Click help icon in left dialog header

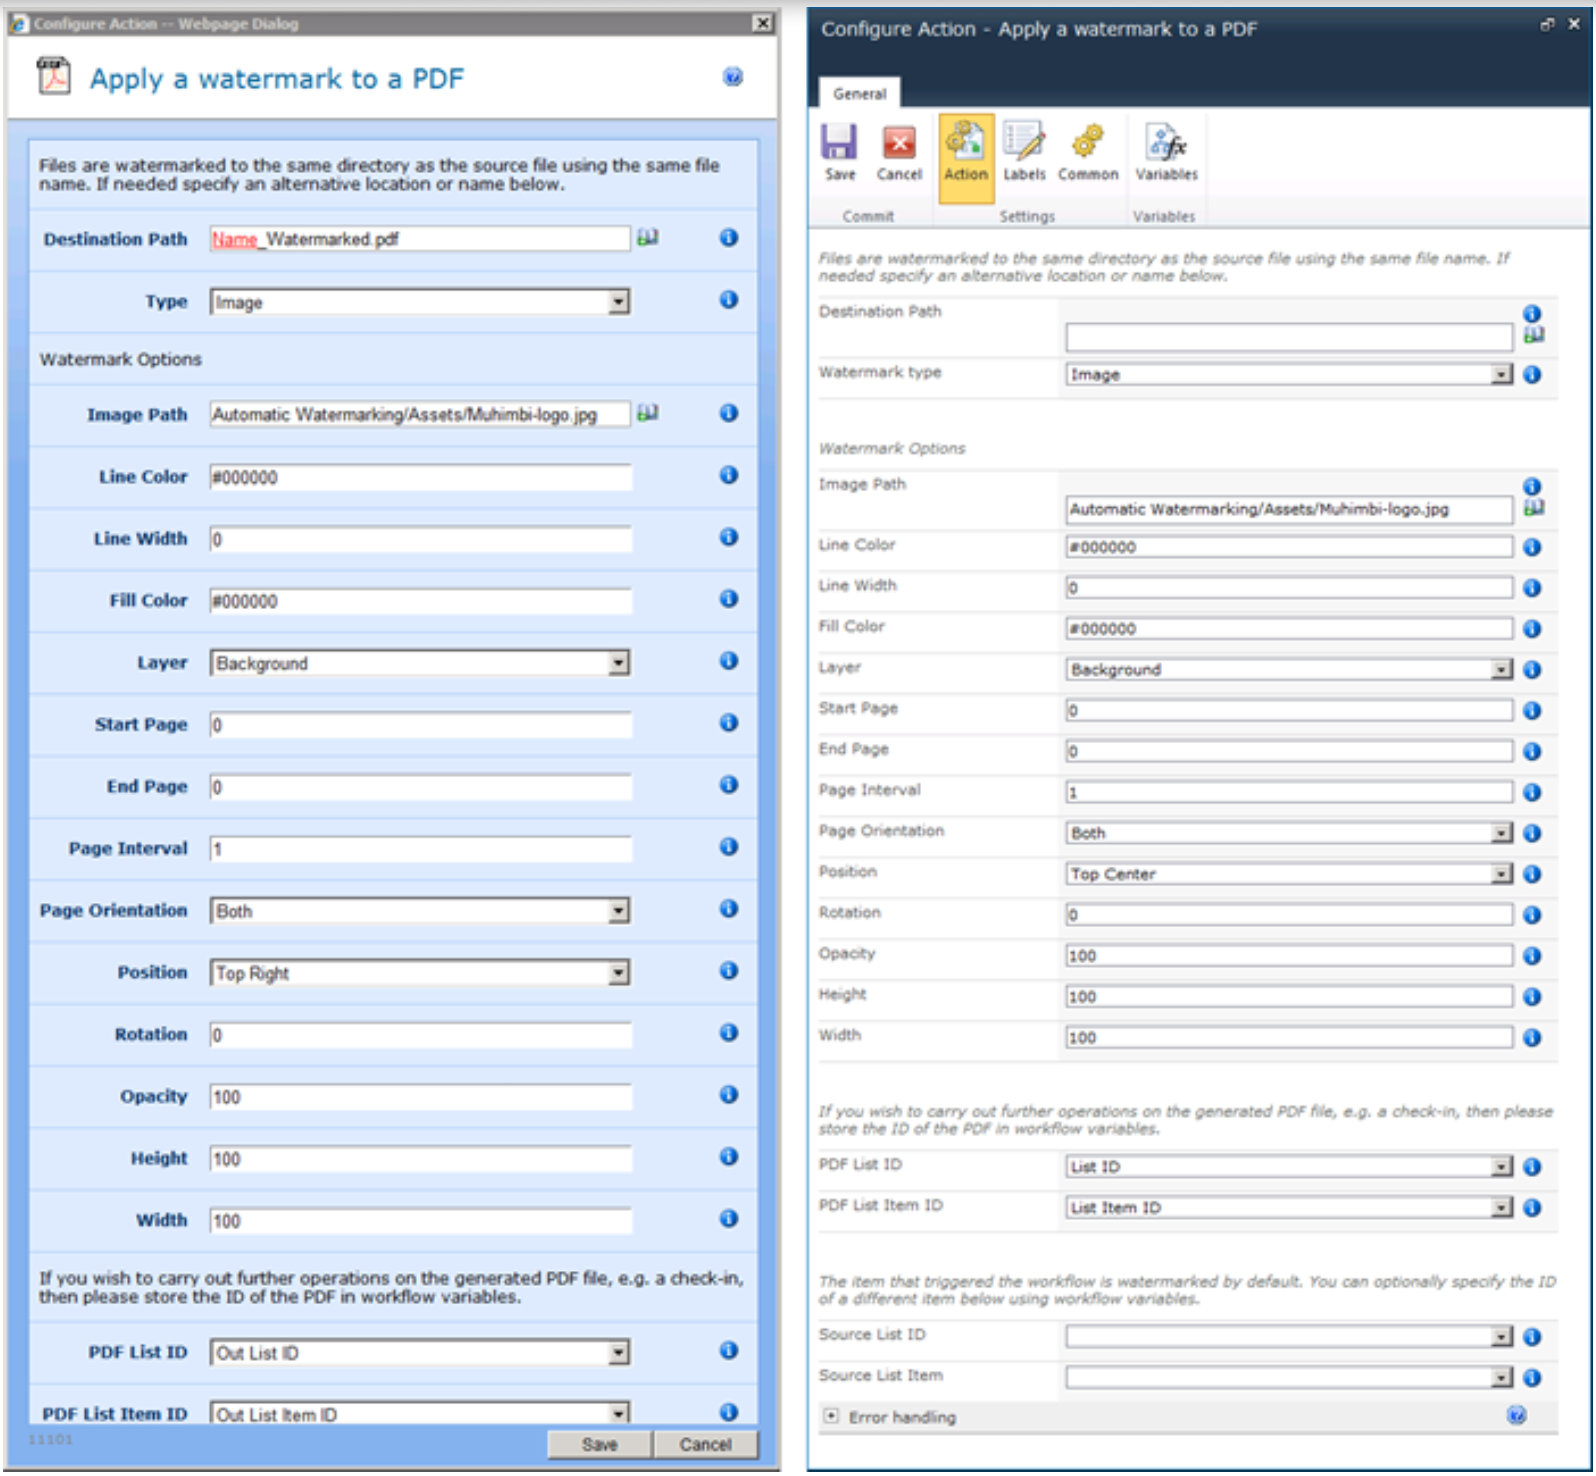732,77
